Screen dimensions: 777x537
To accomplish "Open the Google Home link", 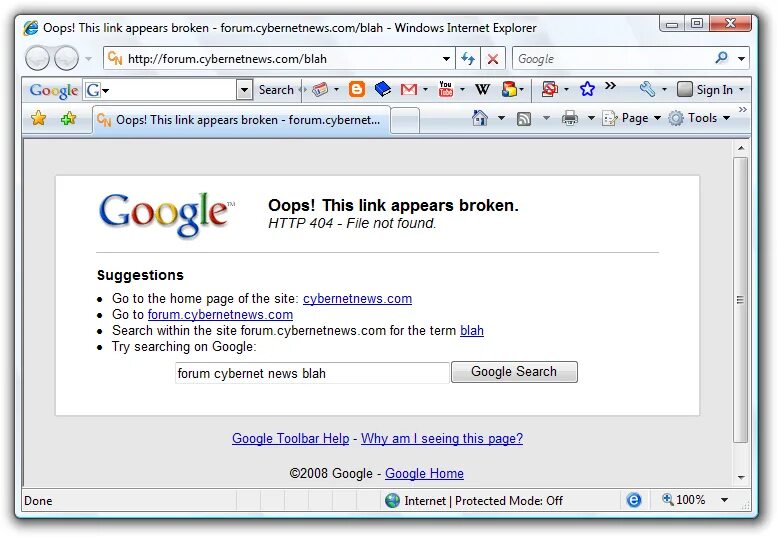I will (424, 474).
